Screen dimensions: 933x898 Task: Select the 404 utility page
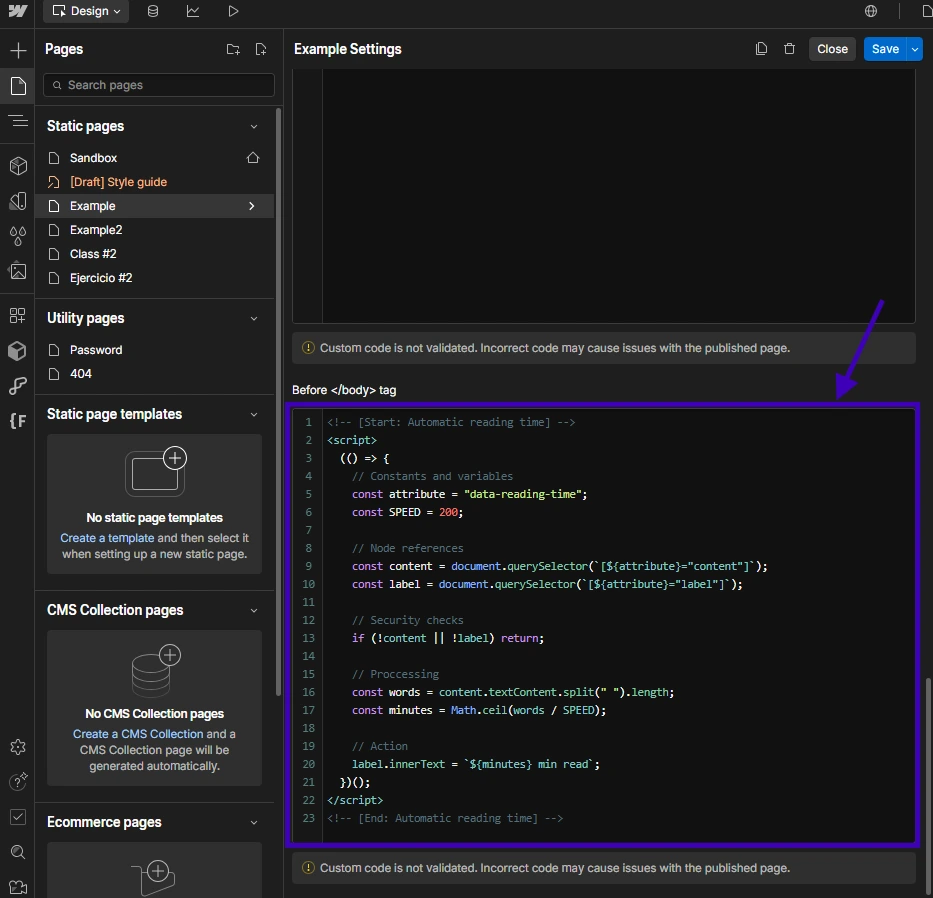pos(80,374)
